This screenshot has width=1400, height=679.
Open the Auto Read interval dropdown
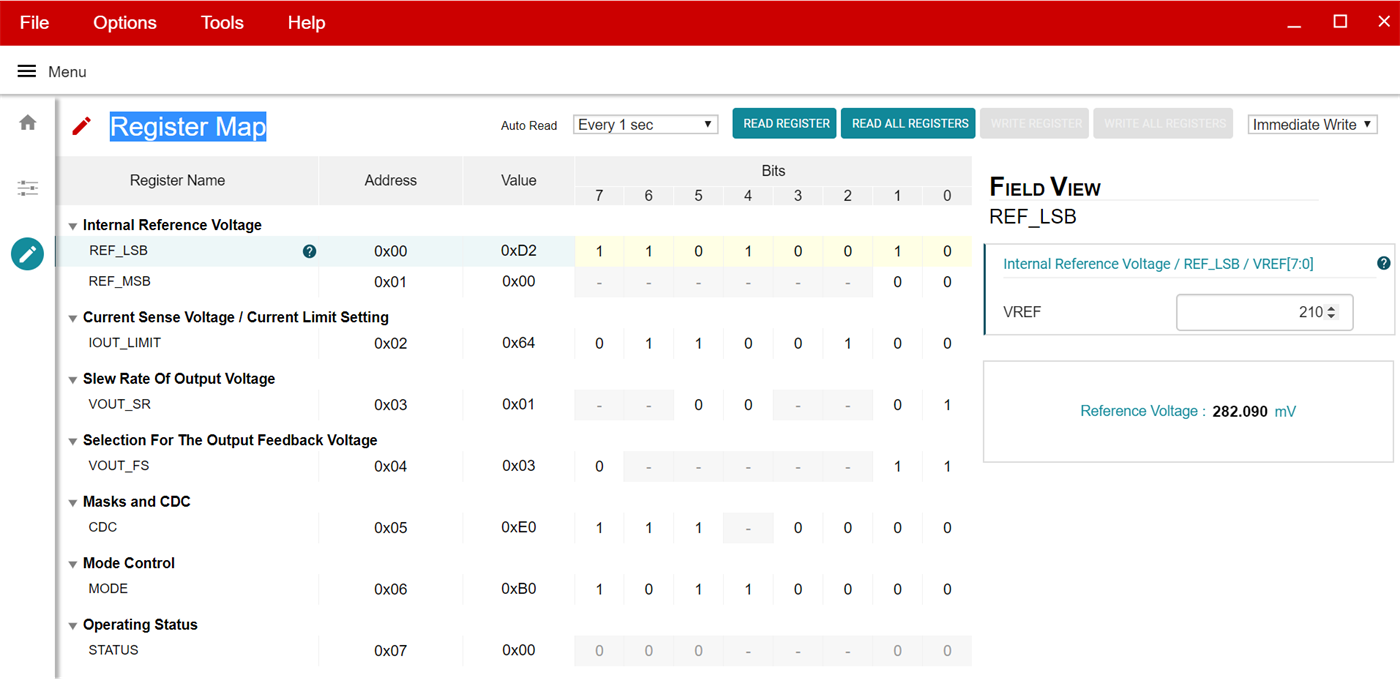645,125
